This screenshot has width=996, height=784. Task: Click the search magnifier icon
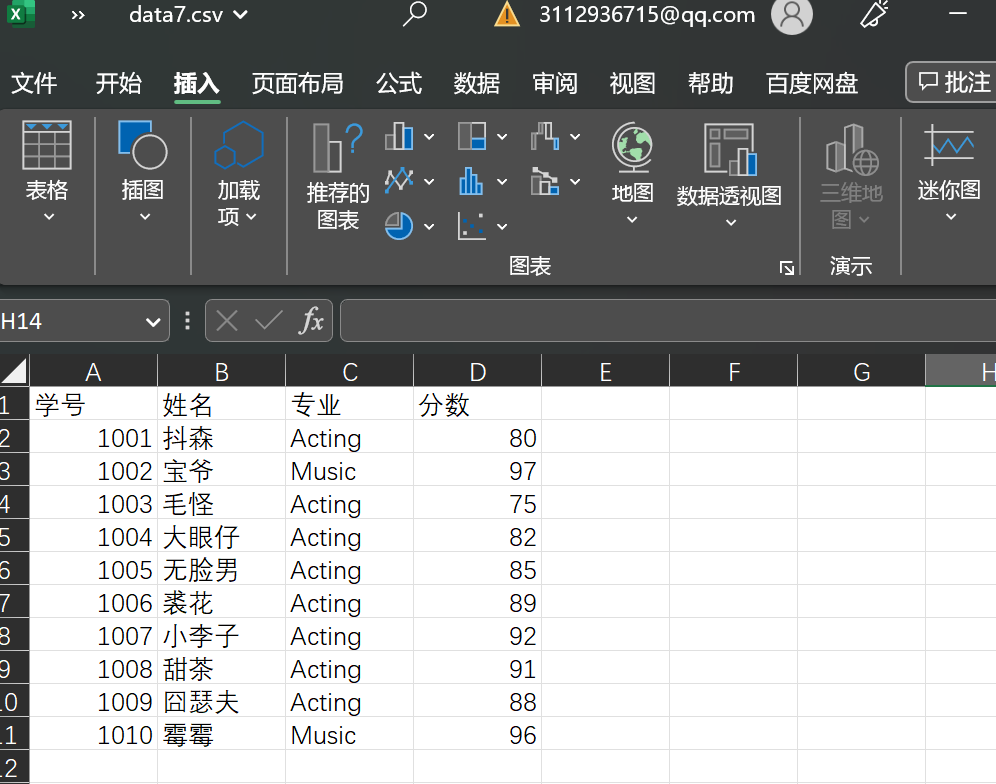(x=415, y=14)
